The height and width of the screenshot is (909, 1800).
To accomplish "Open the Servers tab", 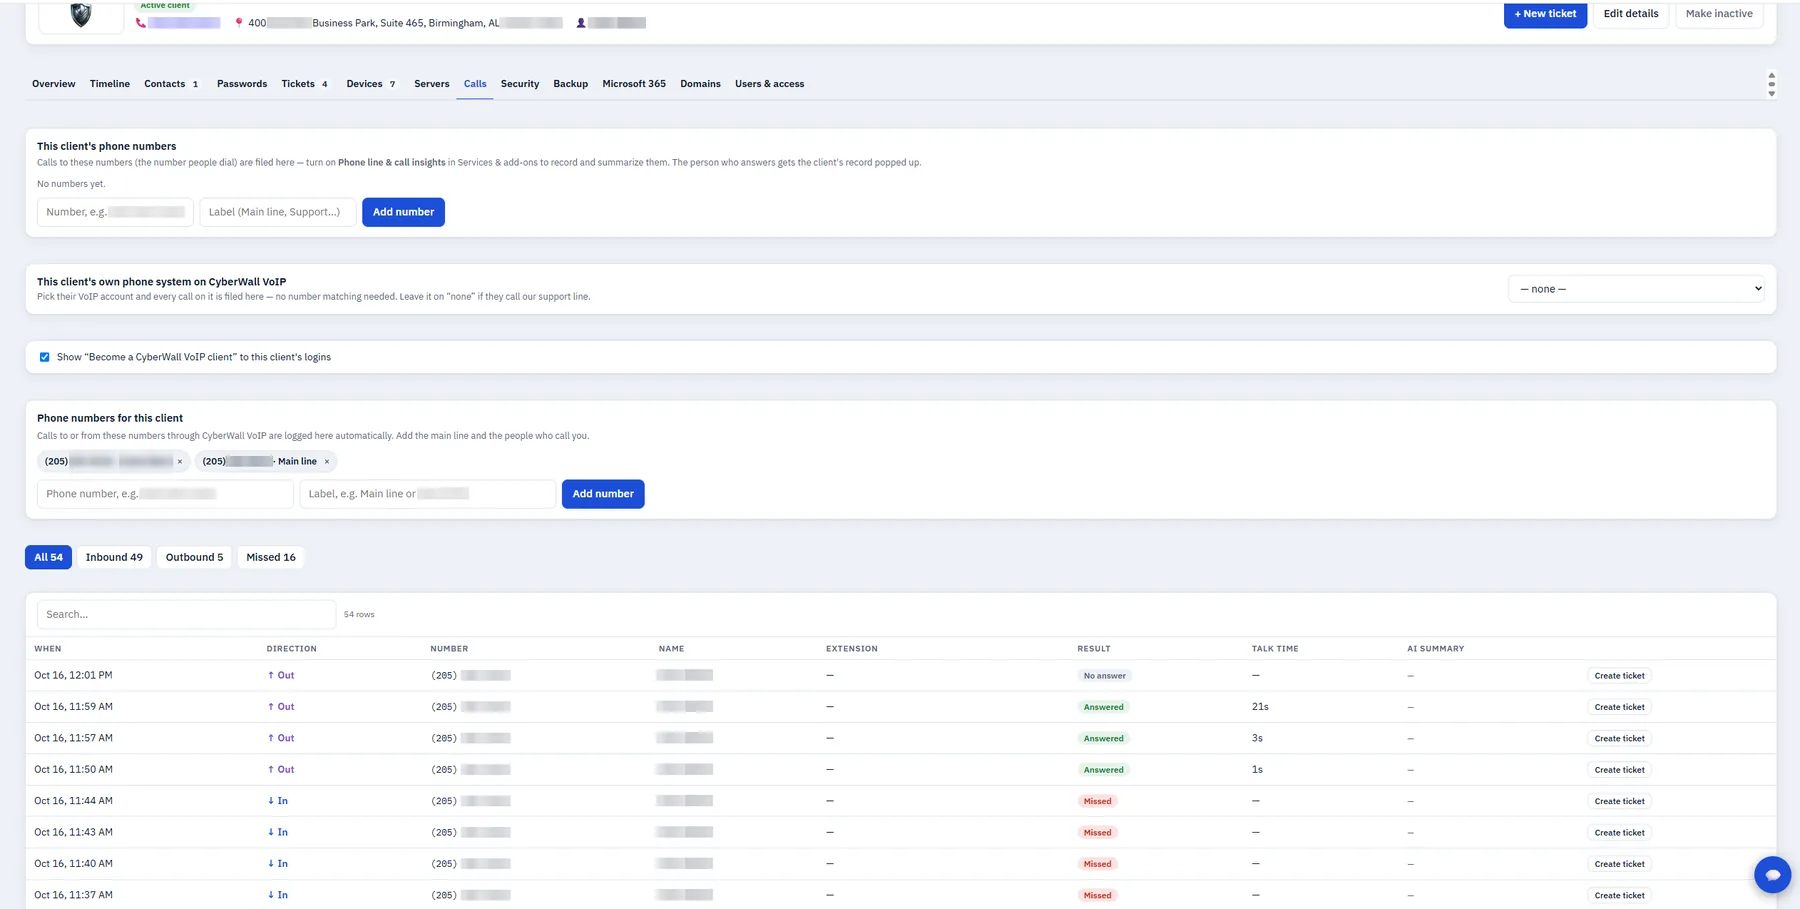I will click(x=432, y=84).
